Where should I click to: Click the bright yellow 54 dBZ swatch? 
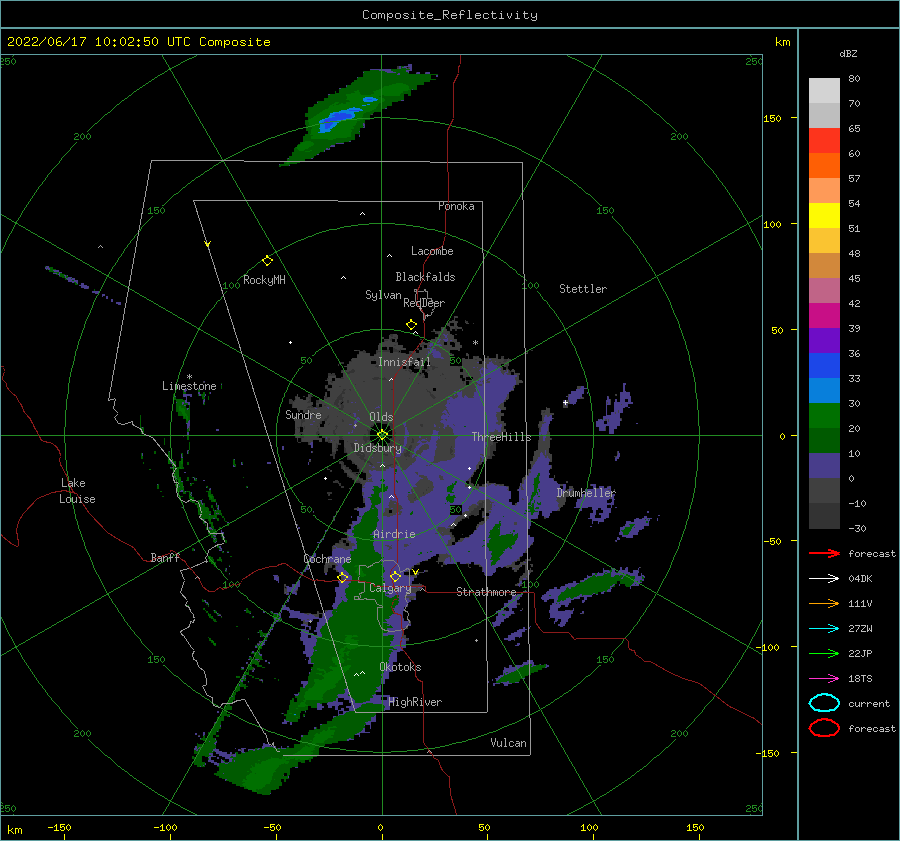(824, 215)
